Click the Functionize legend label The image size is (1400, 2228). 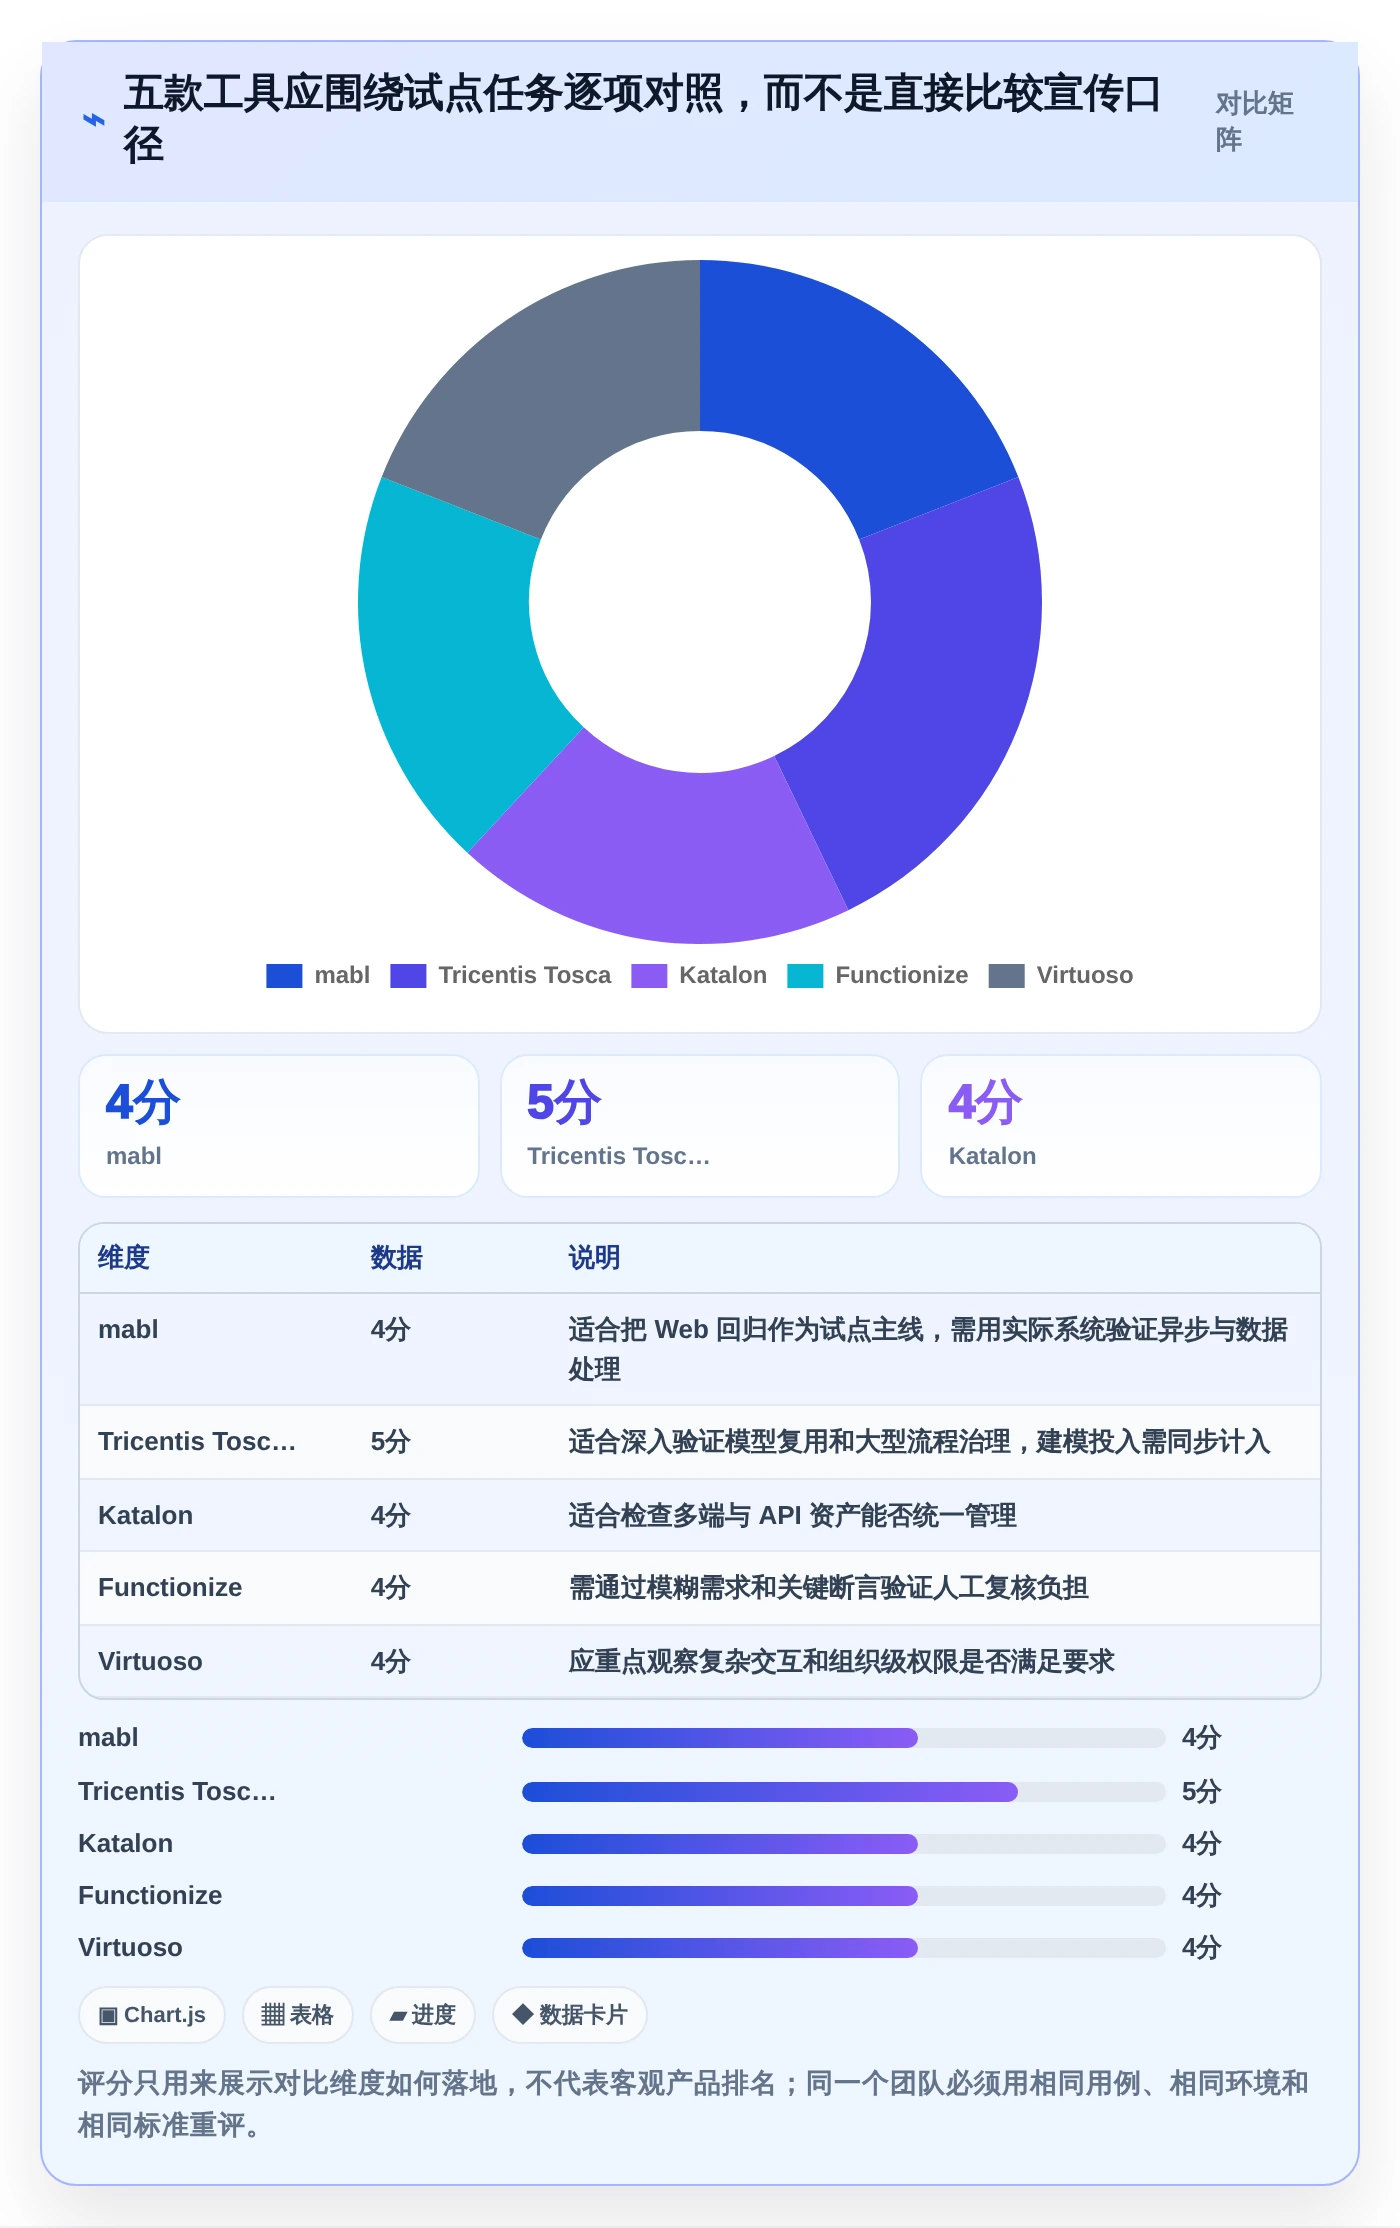pos(901,975)
